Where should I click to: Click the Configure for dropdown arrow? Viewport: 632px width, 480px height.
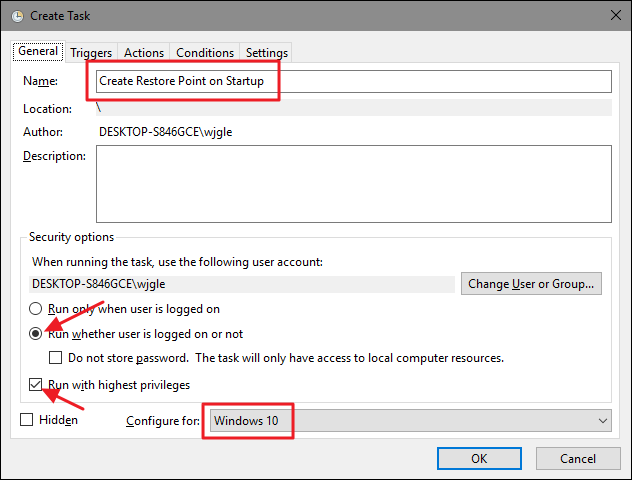[x=600, y=421]
